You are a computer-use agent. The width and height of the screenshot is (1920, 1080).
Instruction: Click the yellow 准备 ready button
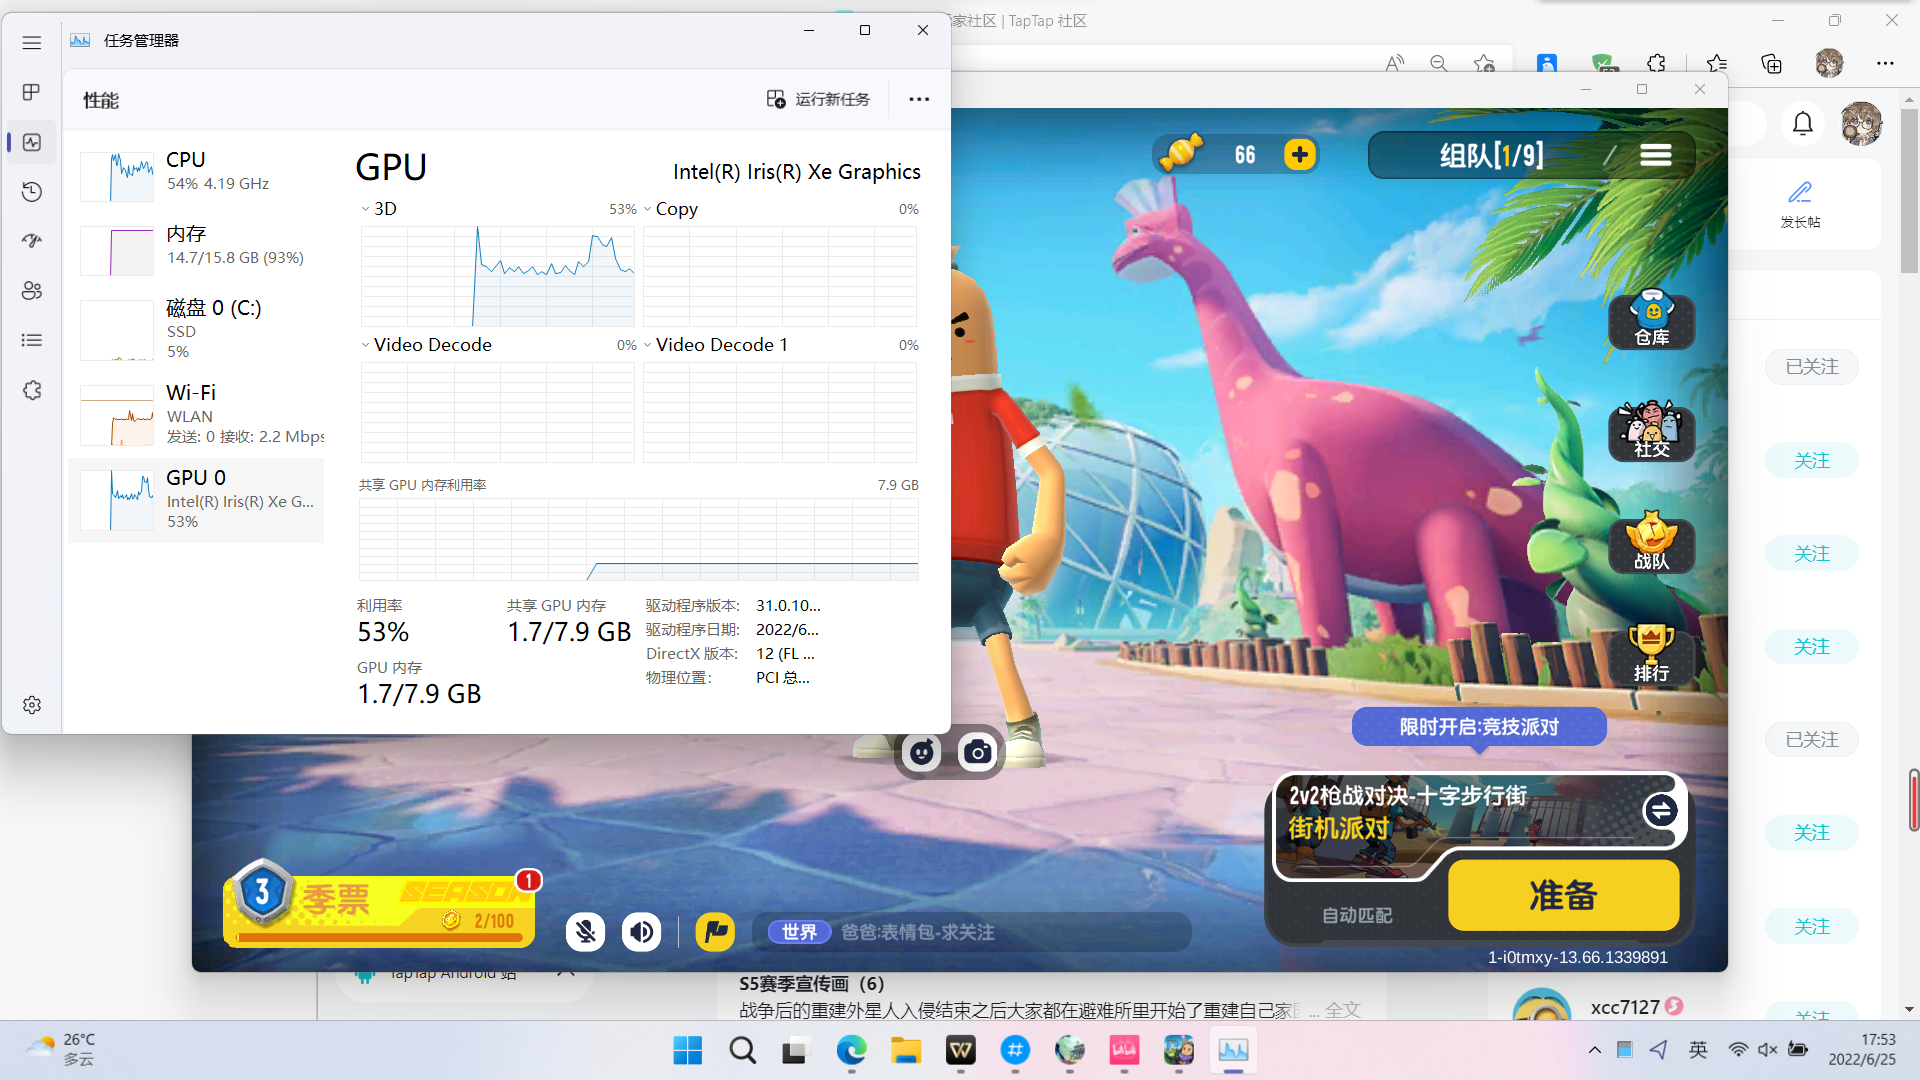pos(1563,895)
